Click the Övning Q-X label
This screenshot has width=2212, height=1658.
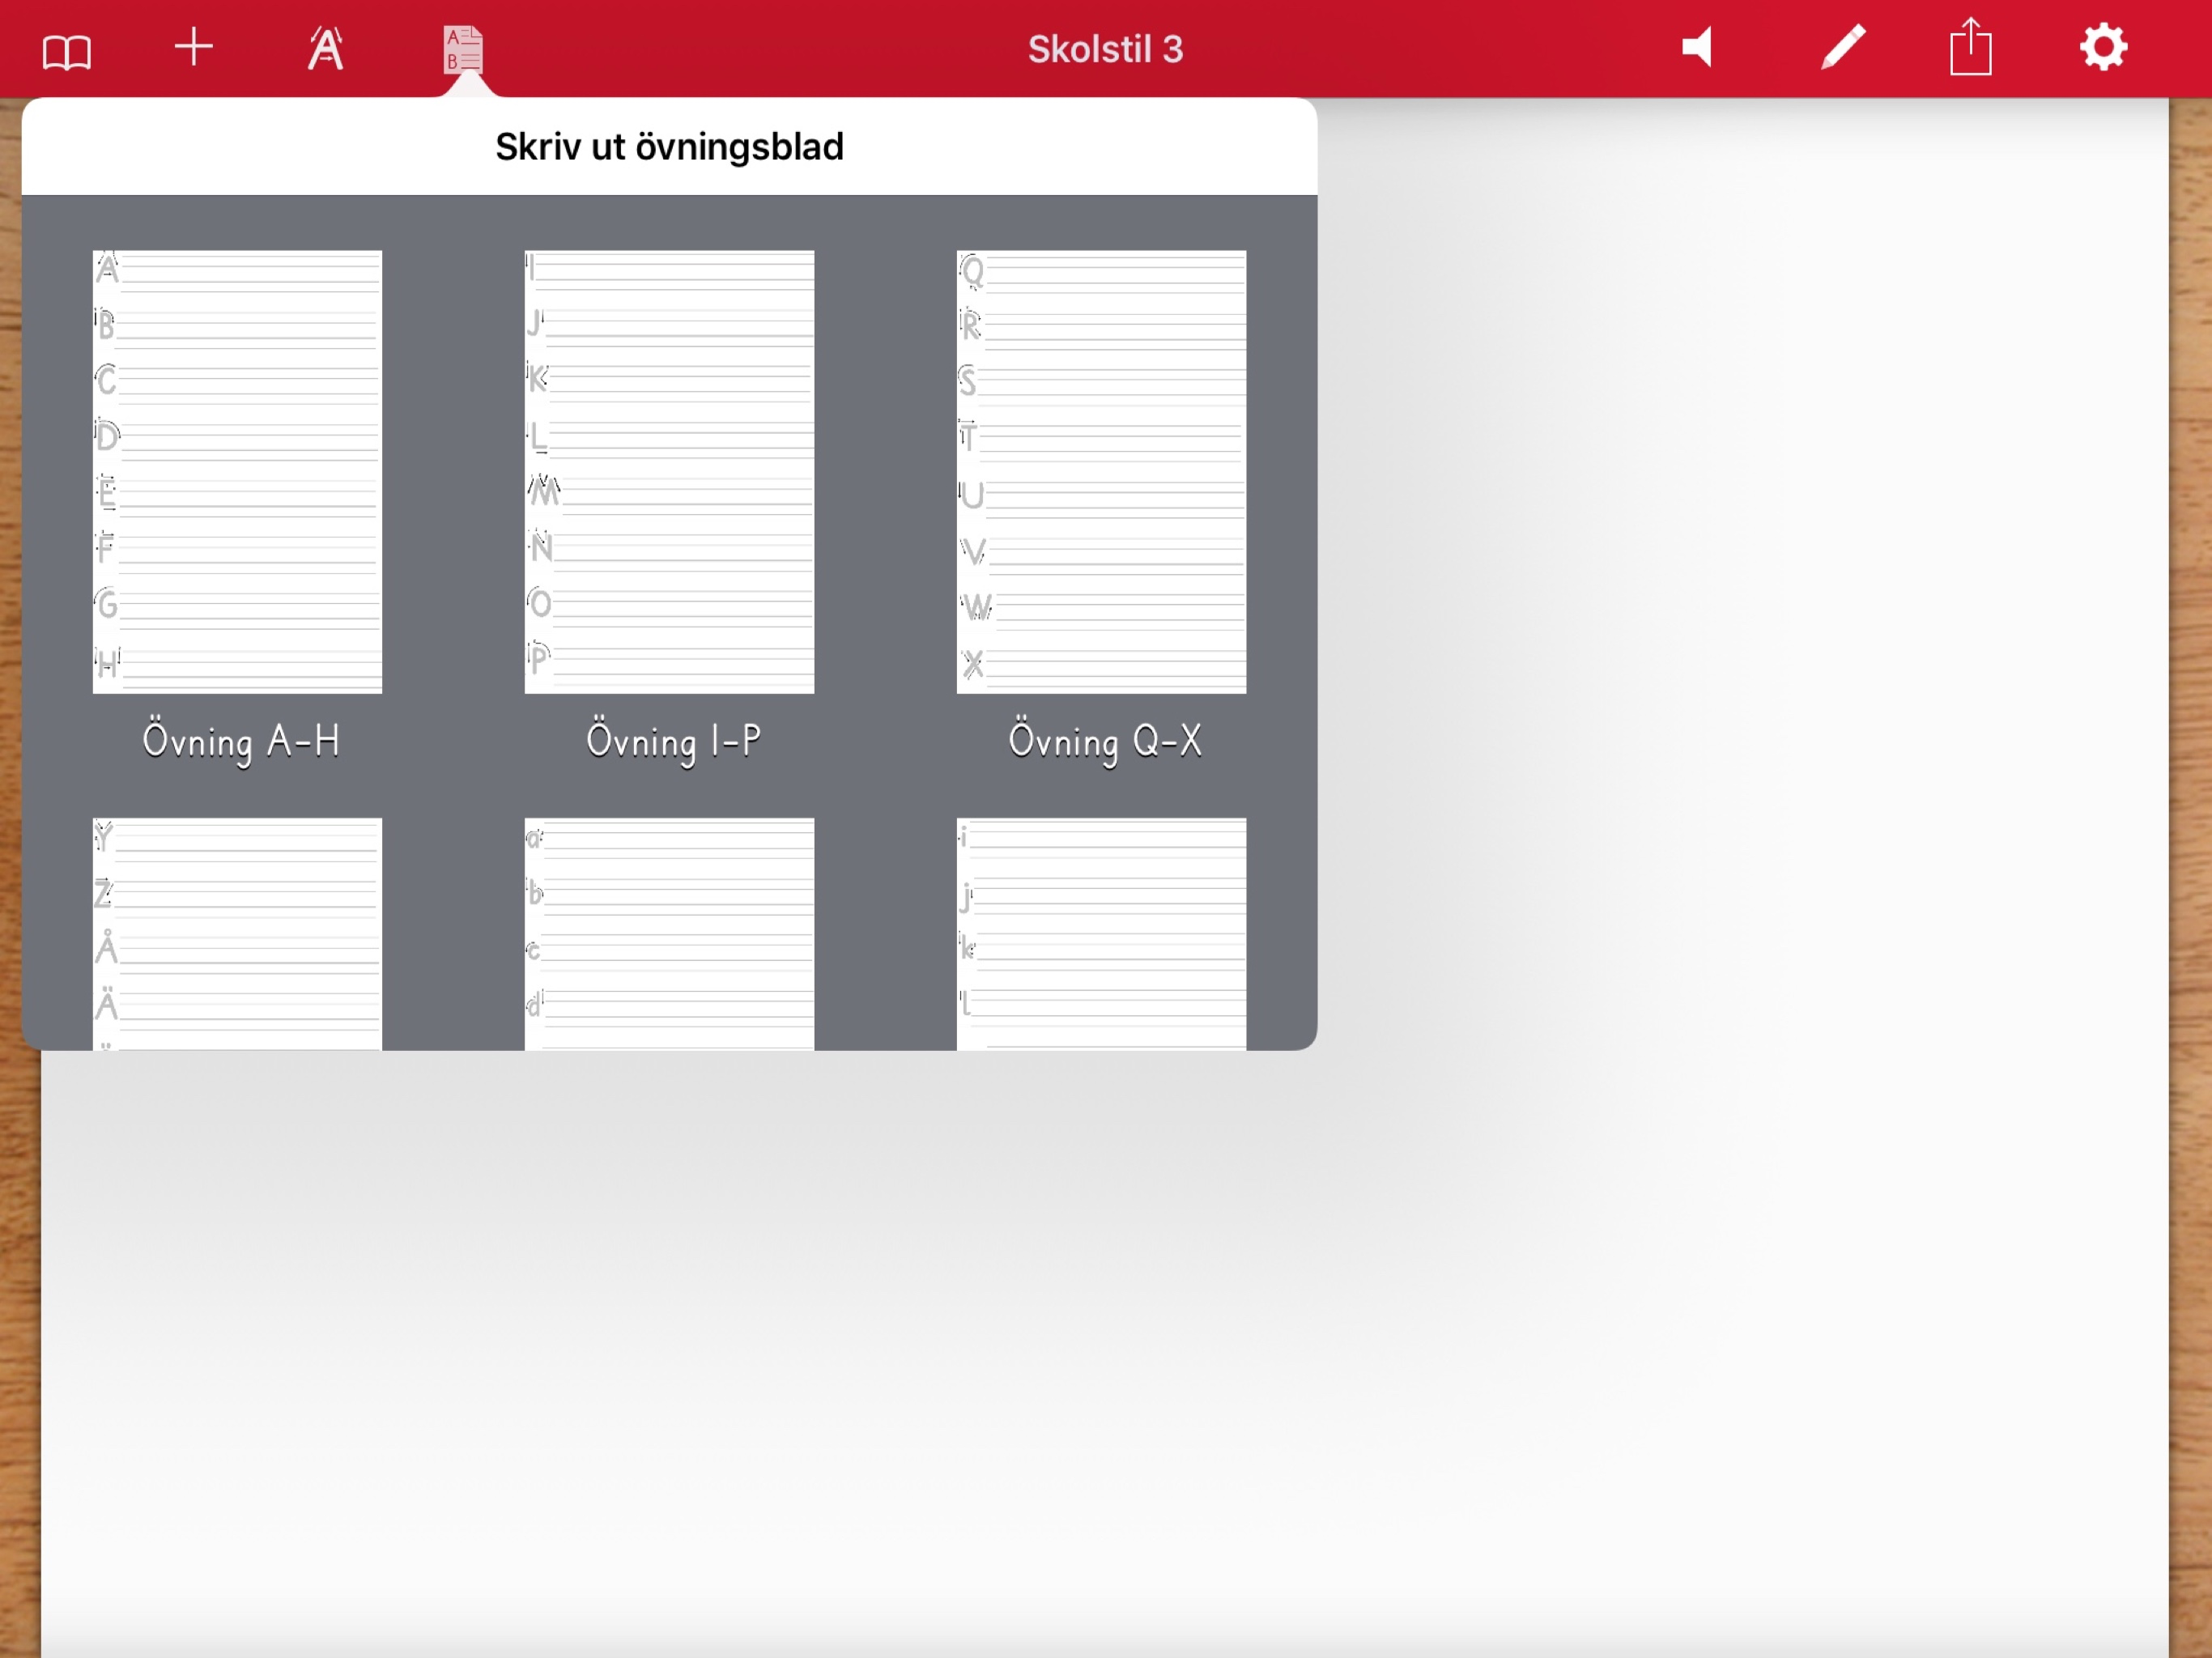click(x=1105, y=742)
